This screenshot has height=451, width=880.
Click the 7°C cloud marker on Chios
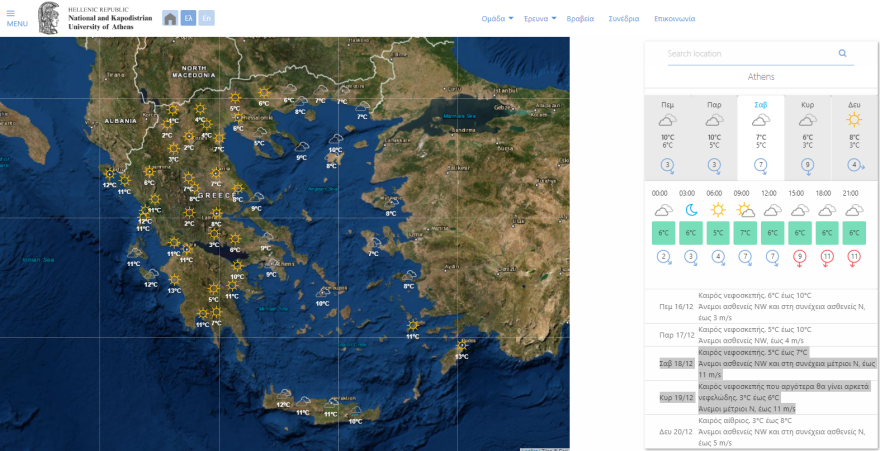[374, 243]
